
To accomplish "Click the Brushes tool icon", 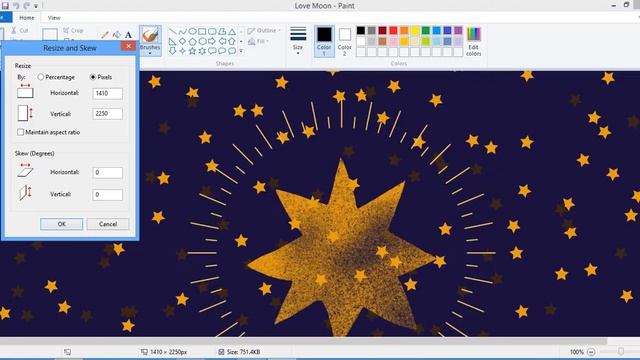I will tap(150, 35).
